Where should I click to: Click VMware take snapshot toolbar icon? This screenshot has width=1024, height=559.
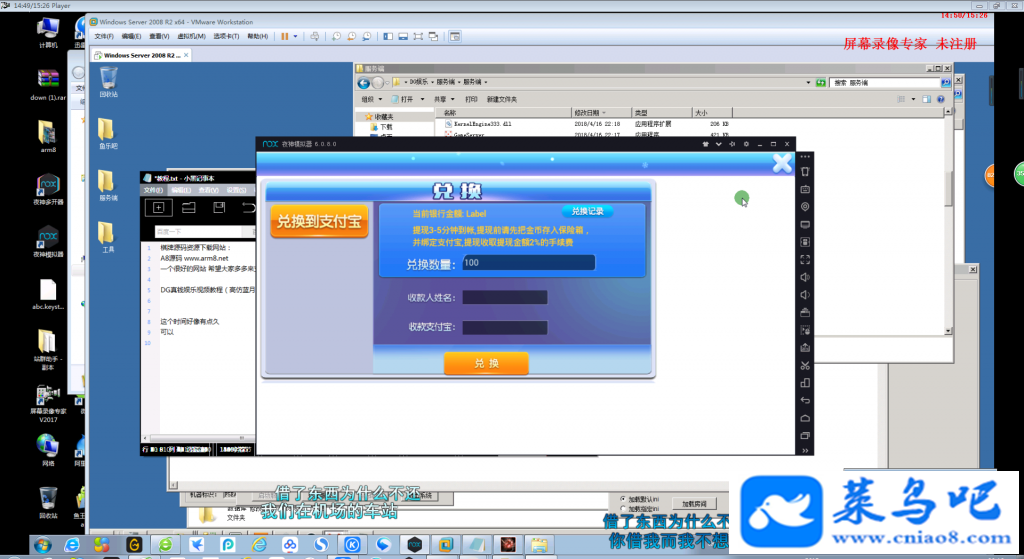336,37
